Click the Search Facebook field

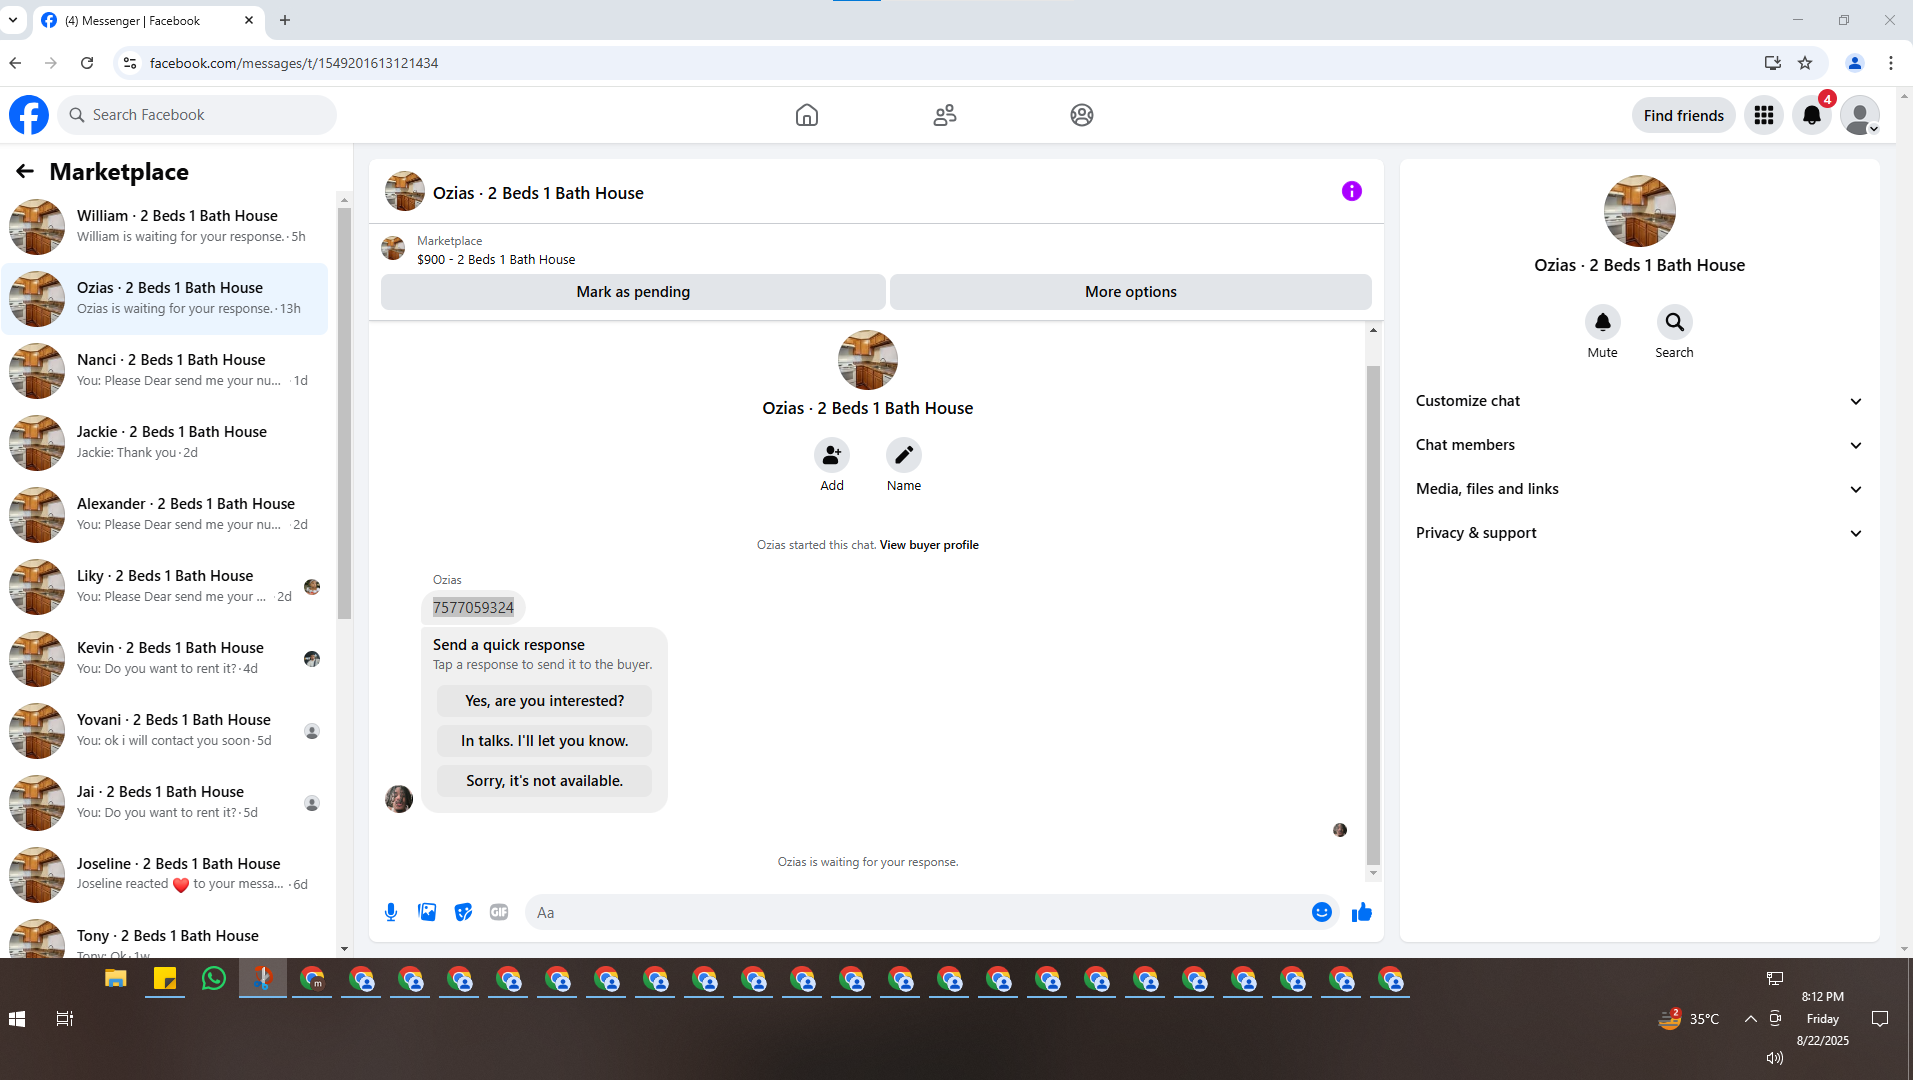pyautogui.click(x=197, y=115)
